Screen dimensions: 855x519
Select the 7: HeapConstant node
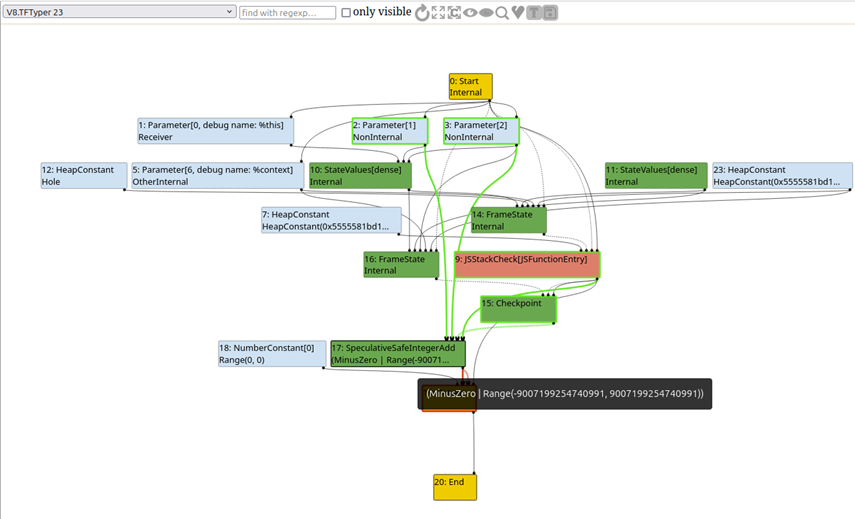(x=331, y=220)
